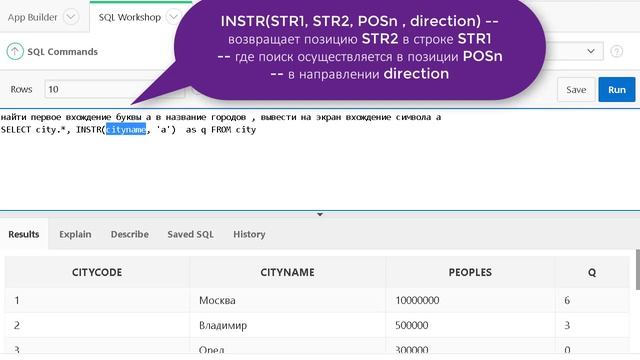Select the Москва cell
640x360 pixels.
click(x=287, y=300)
